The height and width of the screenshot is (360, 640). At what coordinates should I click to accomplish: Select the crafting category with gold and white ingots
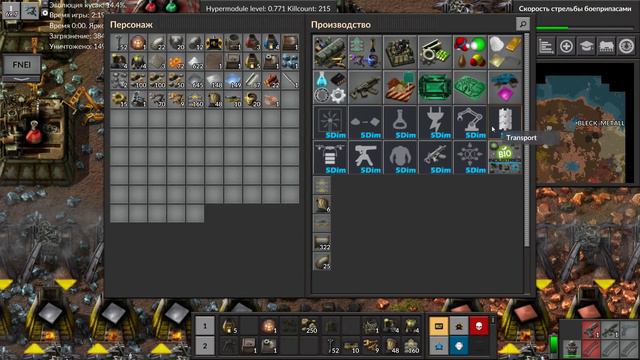click(505, 52)
